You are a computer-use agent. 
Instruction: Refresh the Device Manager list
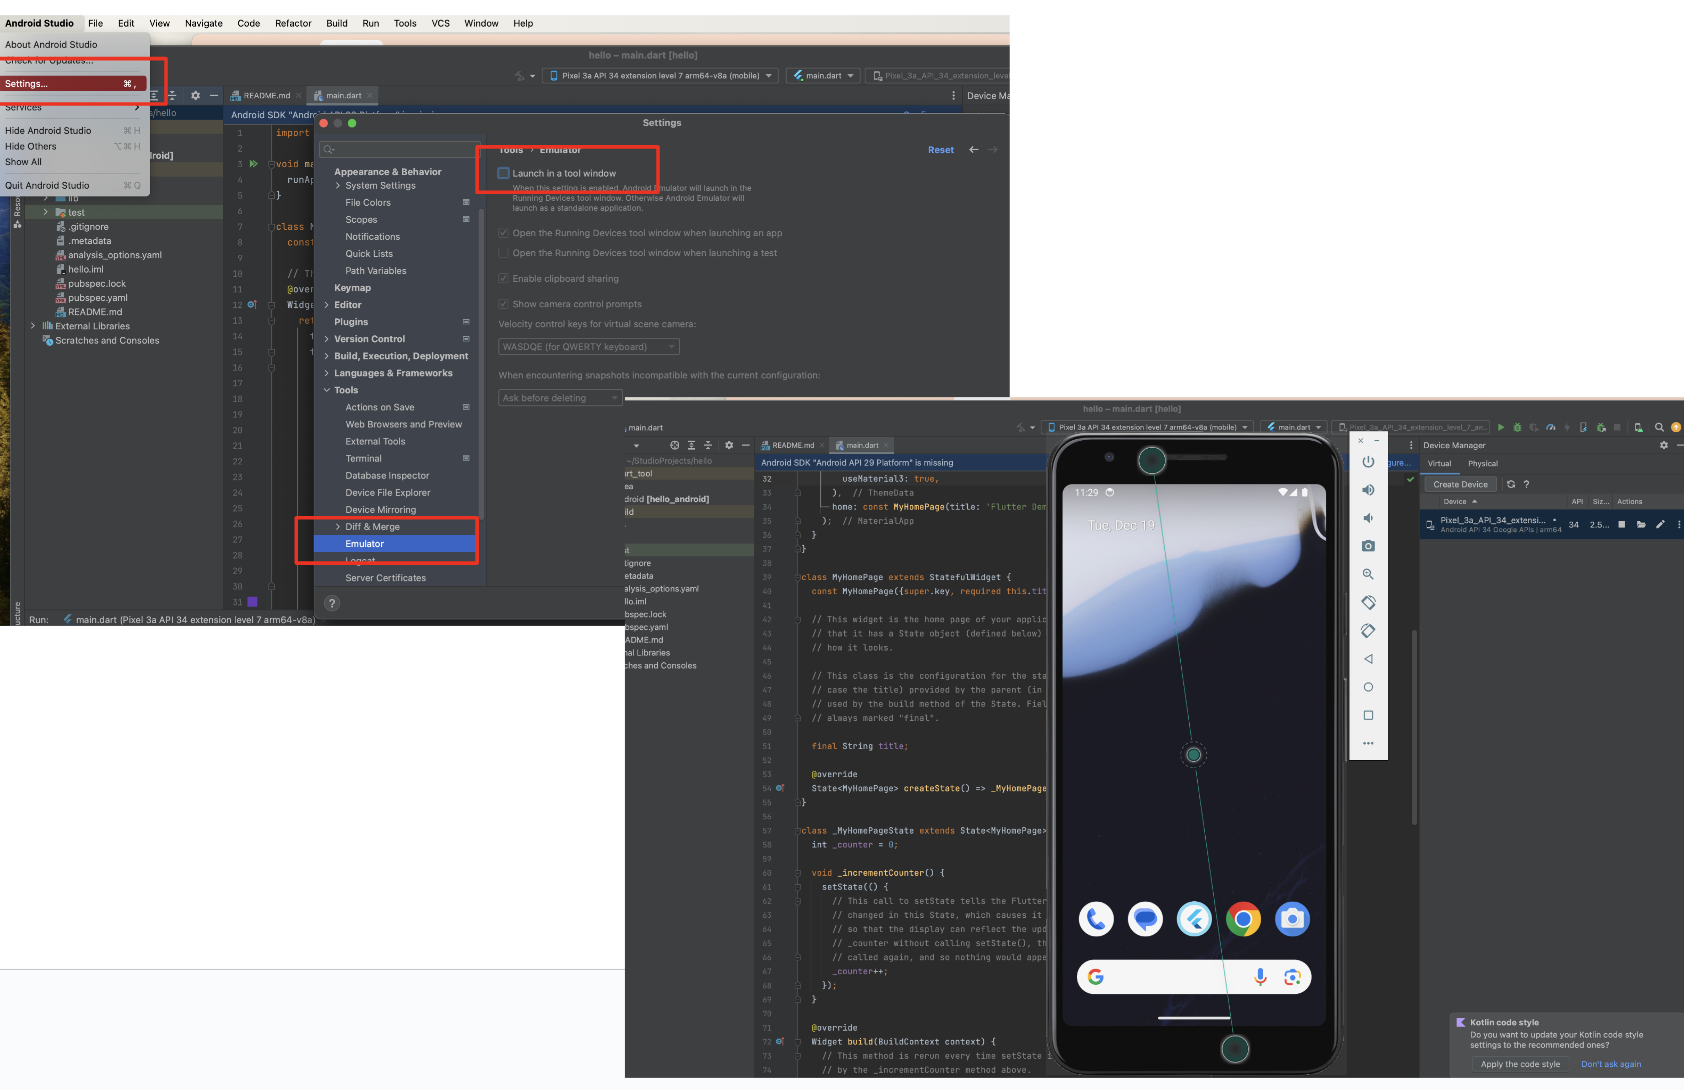pos(1511,484)
